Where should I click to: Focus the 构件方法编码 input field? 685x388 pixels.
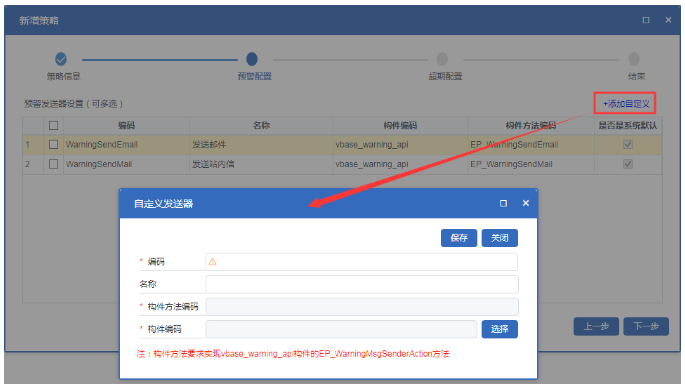click(x=361, y=307)
